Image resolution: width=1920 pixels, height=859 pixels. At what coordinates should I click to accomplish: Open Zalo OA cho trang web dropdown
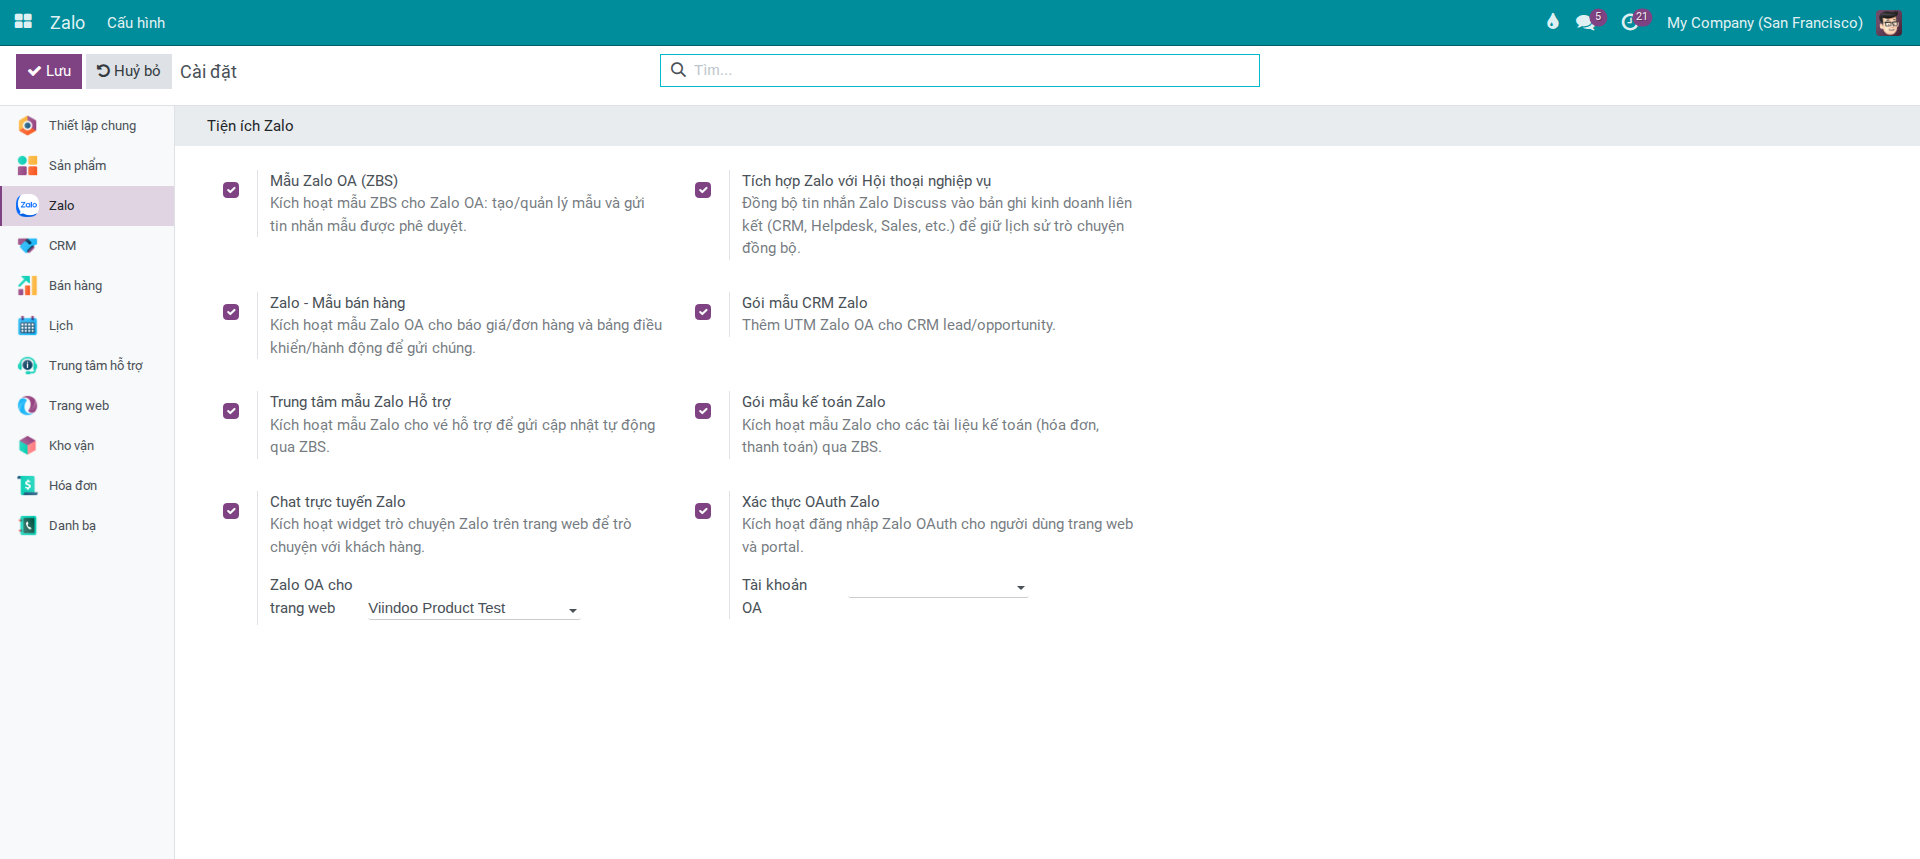click(474, 608)
